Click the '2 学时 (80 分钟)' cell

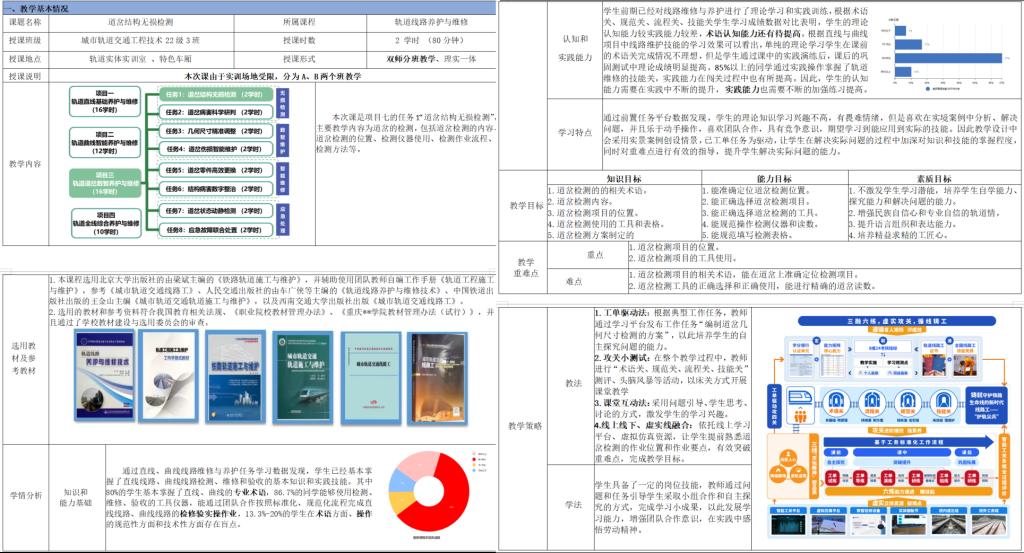[431, 40]
